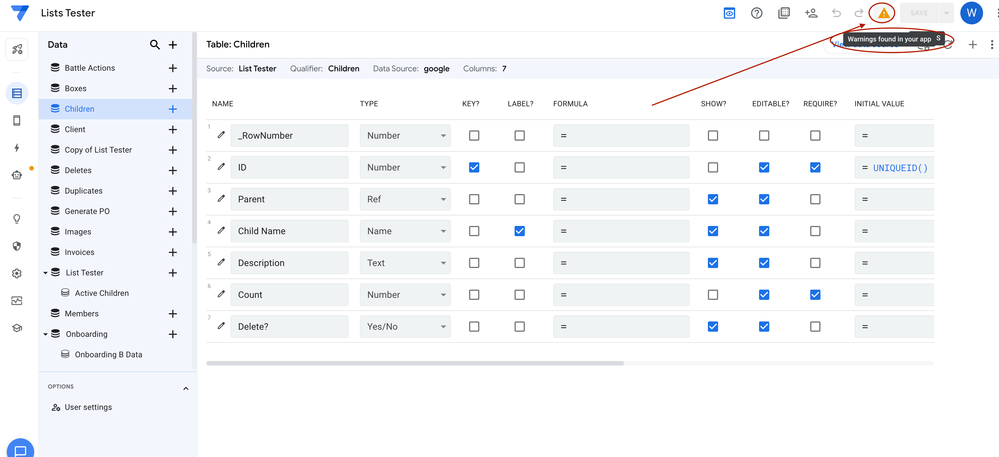Open the Text type dropdown for Description

point(405,263)
